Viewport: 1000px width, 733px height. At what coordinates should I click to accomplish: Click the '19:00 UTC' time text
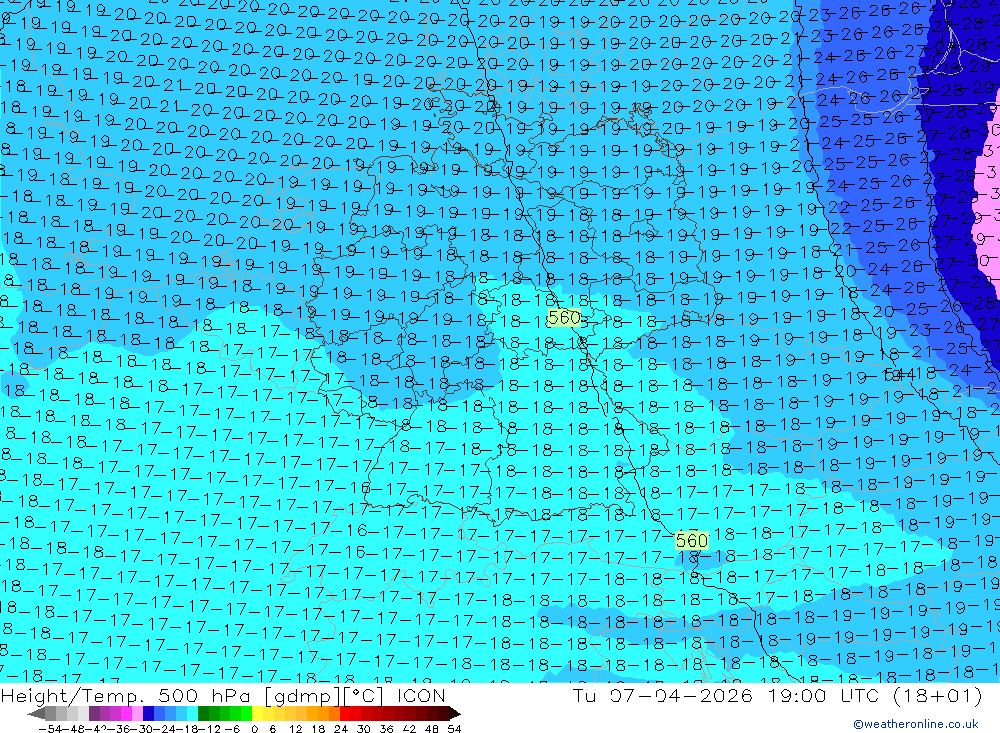click(x=822, y=695)
